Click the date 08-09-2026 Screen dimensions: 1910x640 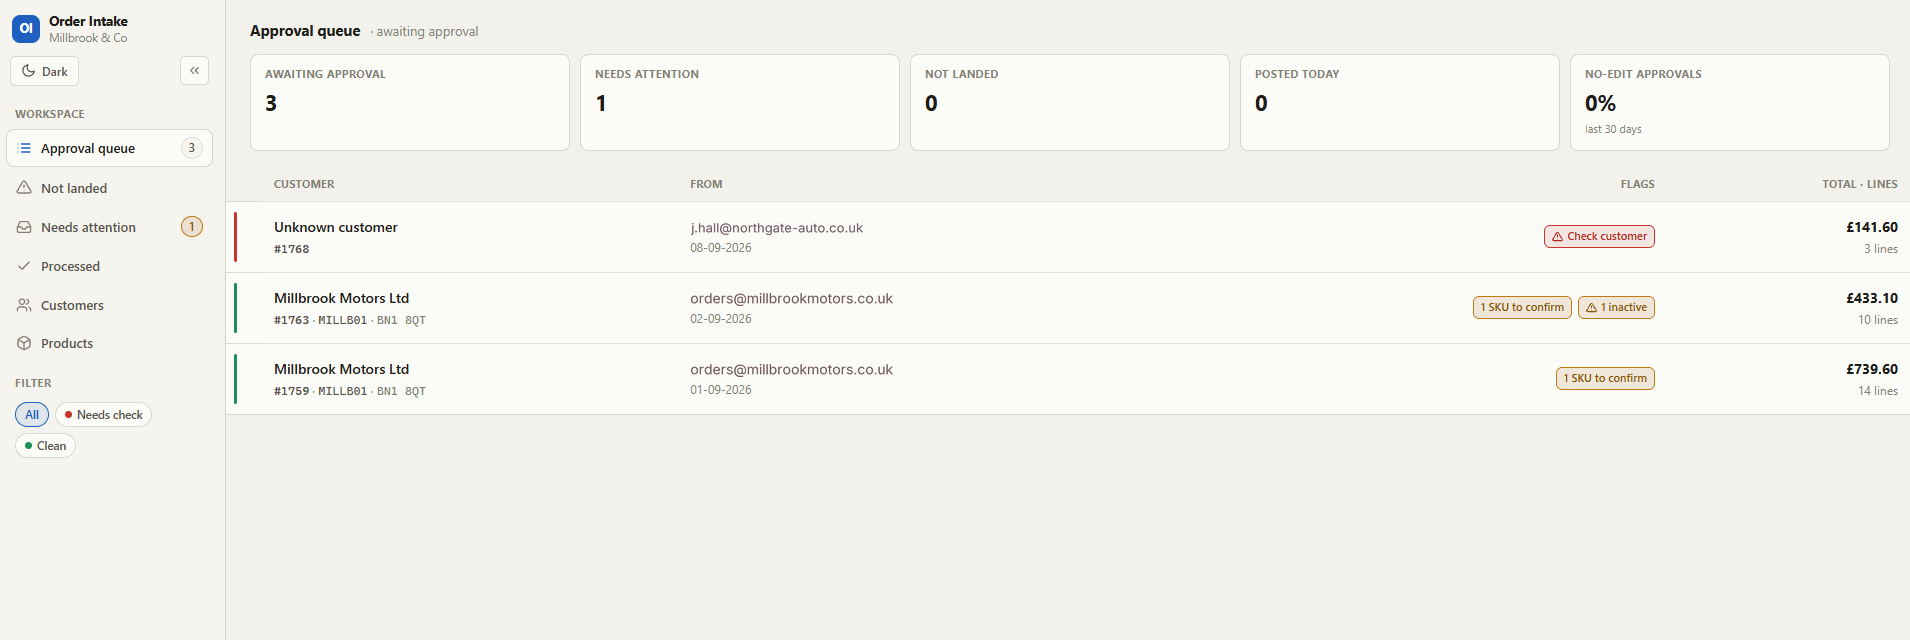[721, 248]
